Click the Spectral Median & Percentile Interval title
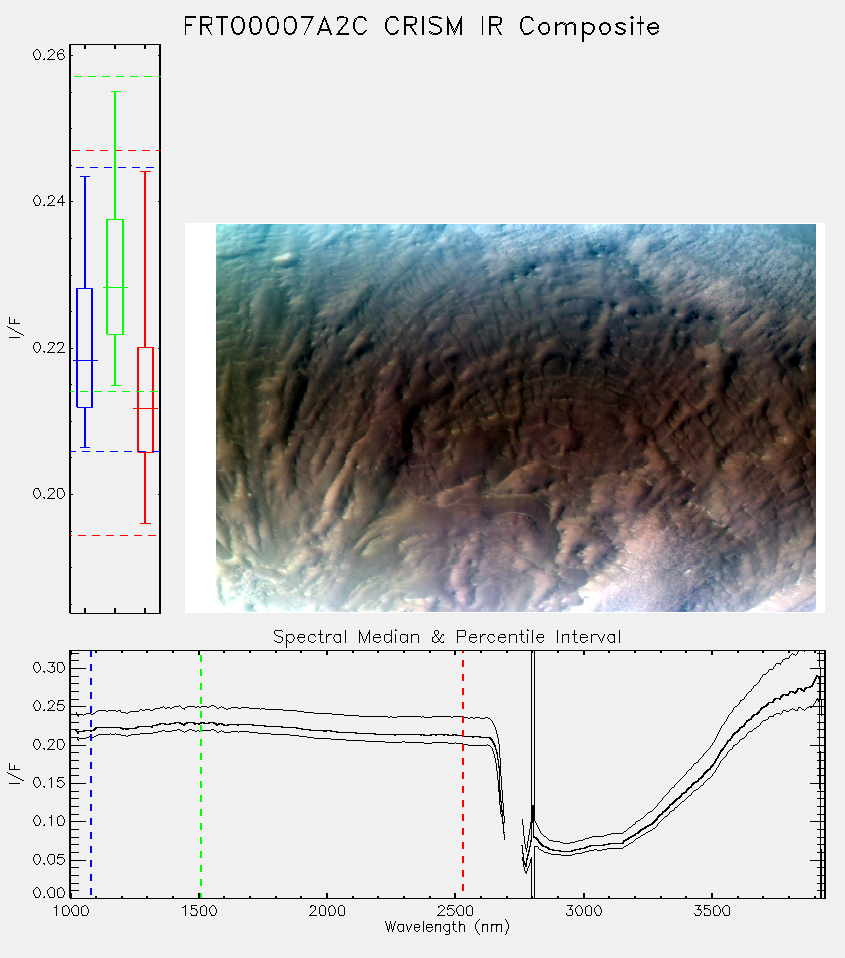 tap(447, 637)
